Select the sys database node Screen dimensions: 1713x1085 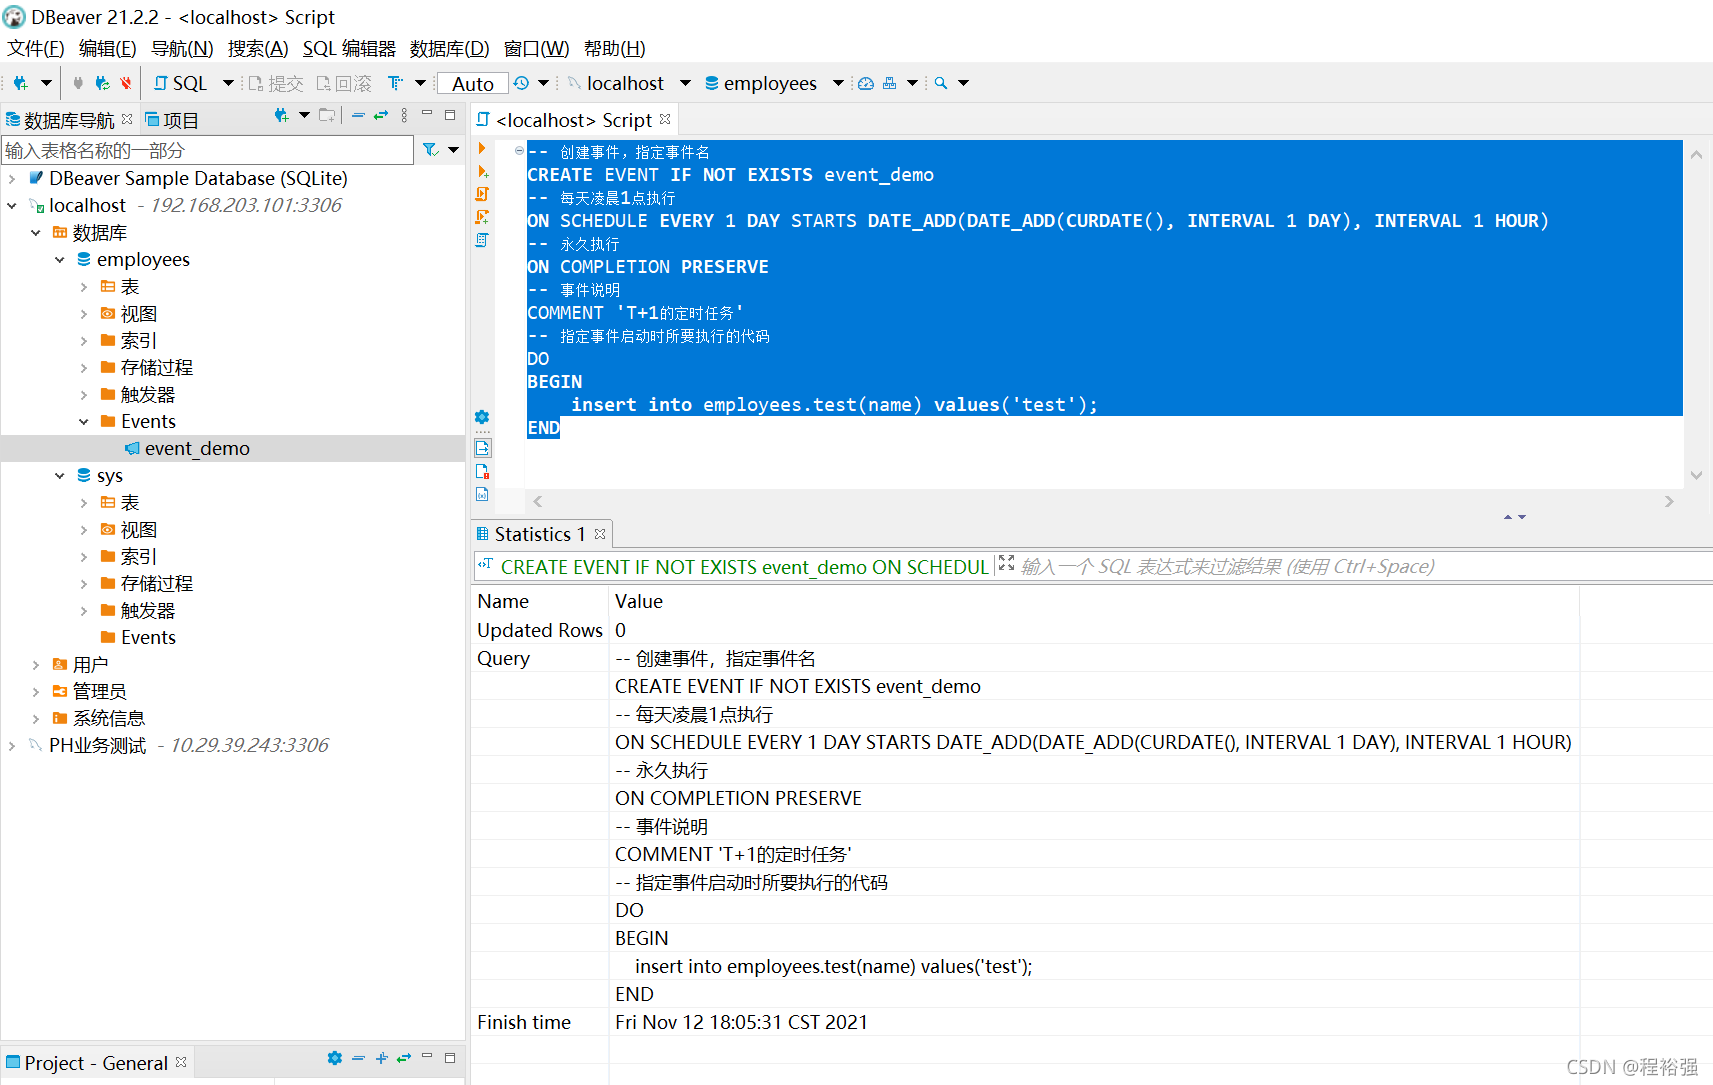(x=110, y=475)
